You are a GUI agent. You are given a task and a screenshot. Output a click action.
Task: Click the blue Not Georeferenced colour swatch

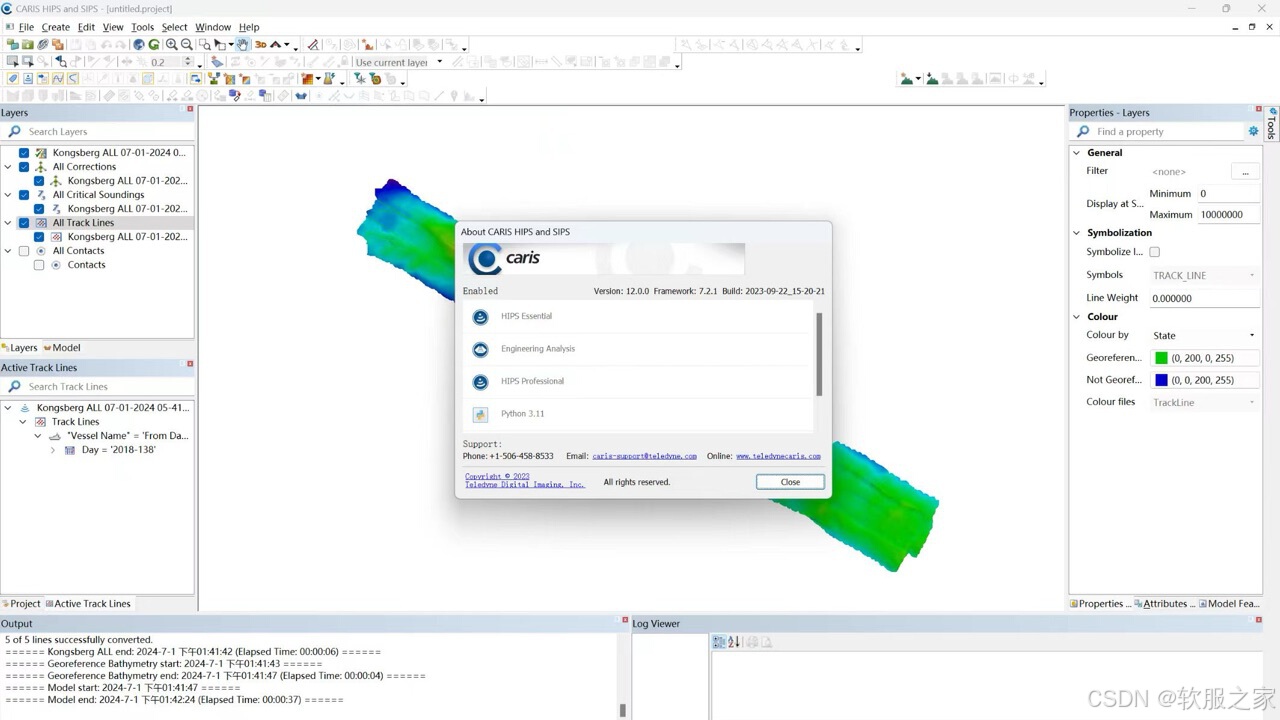click(1161, 380)
